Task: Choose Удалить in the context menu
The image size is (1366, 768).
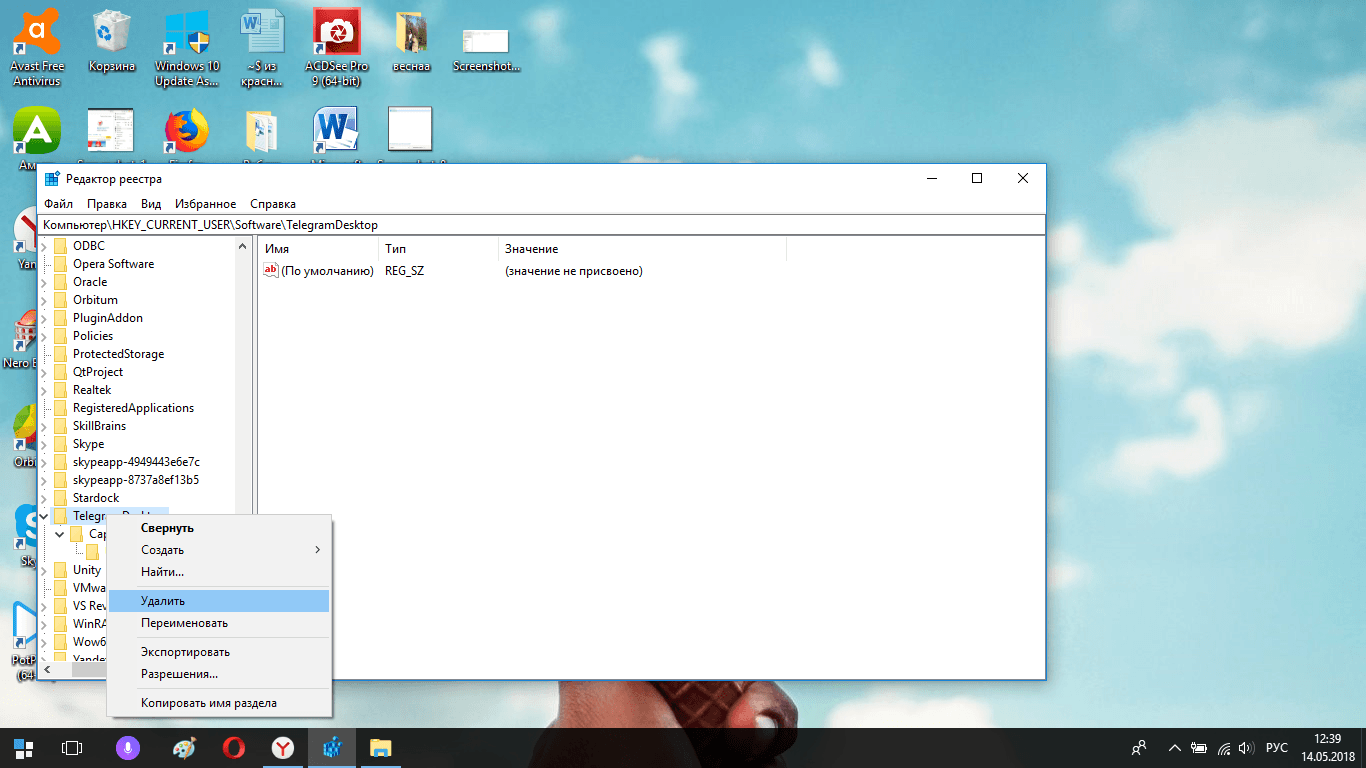Action: [x=219, y=601]
